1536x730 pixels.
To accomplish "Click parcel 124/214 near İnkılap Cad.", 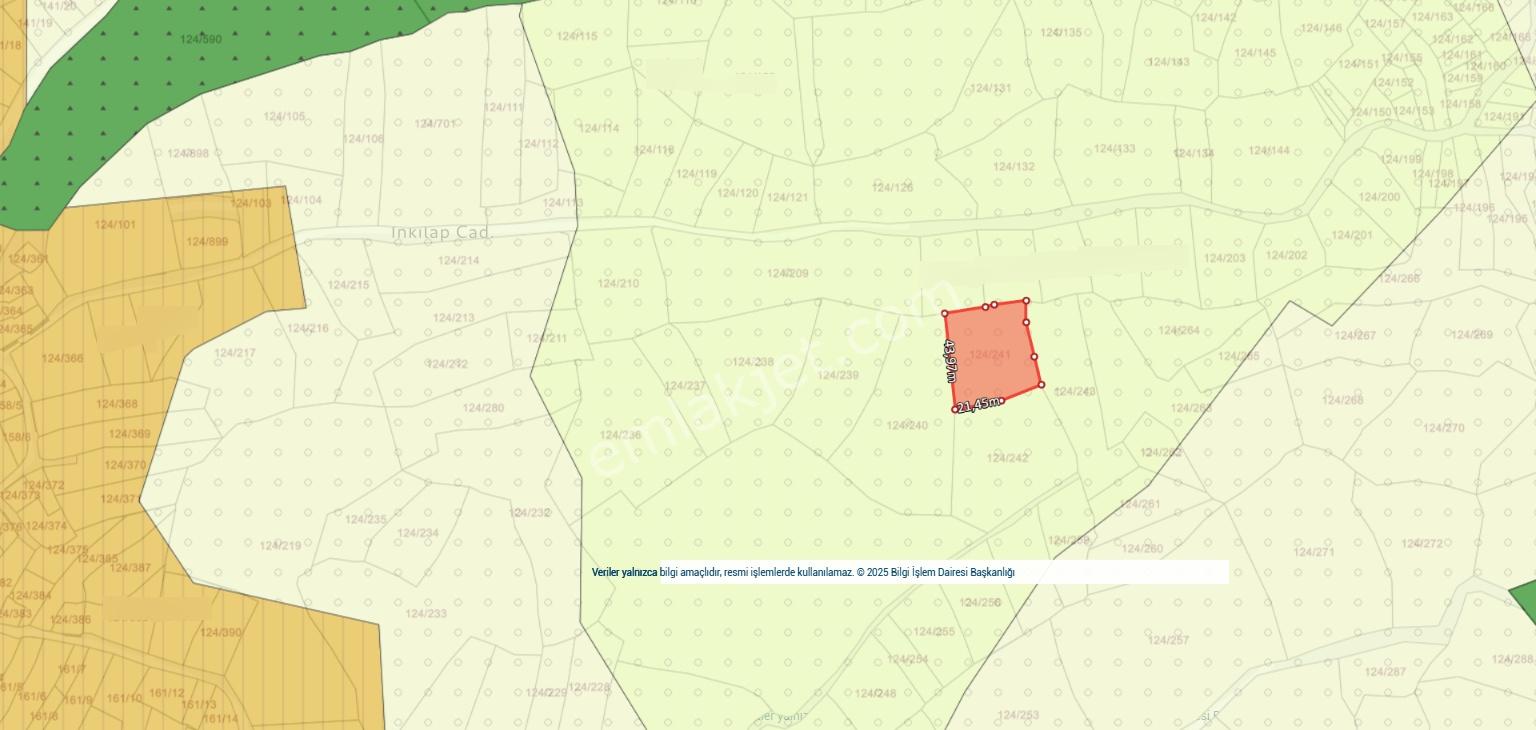I will coord(458,261).
